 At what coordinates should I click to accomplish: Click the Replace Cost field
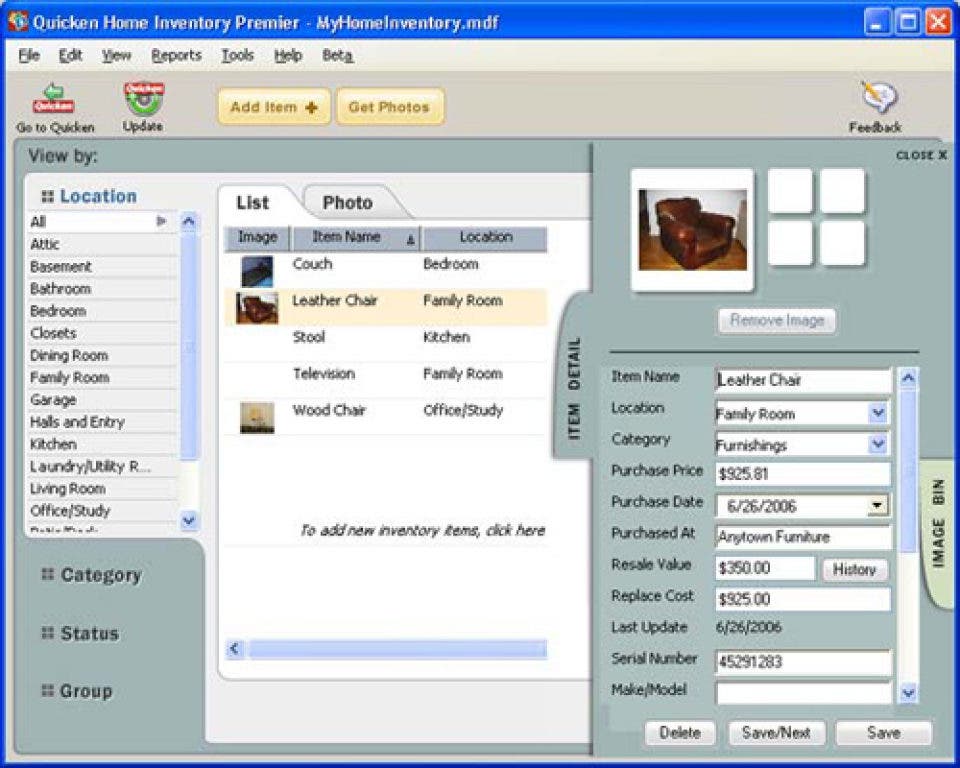click(x=803, y=599)
